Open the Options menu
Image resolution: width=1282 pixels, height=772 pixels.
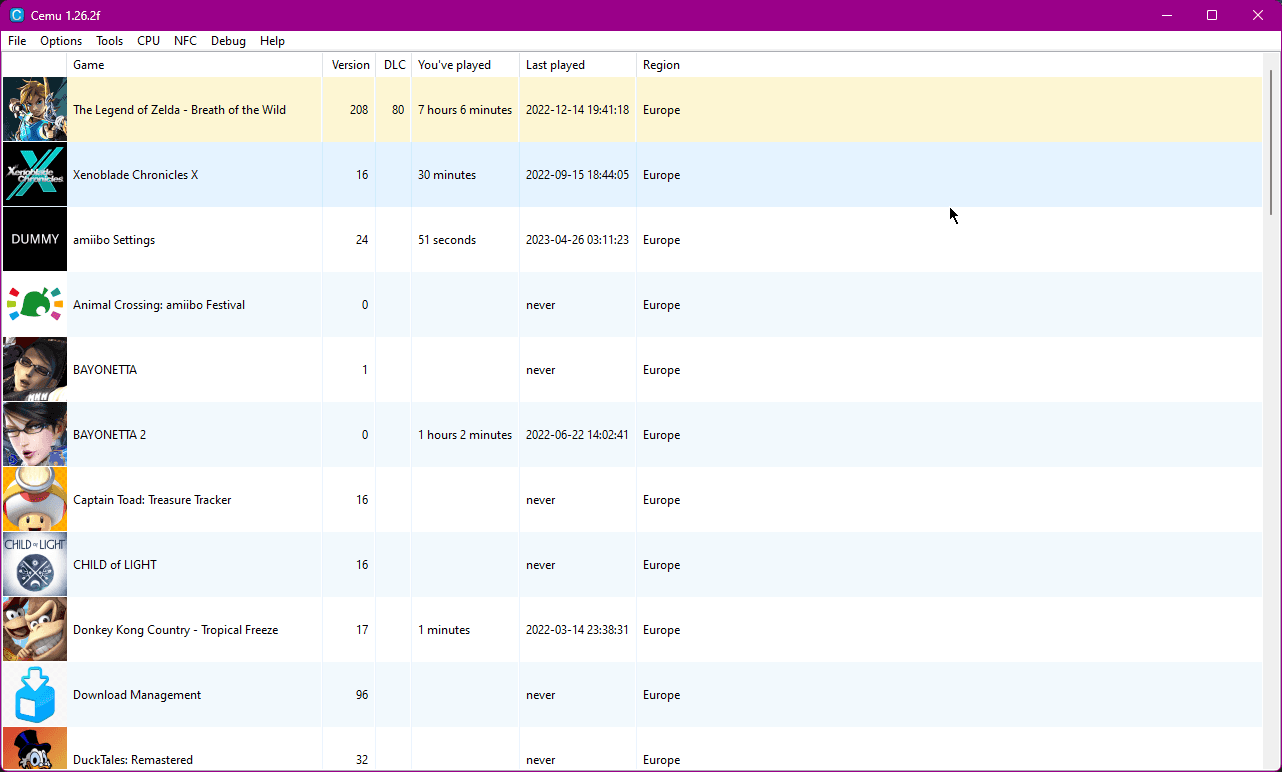[x=61, y=41]
